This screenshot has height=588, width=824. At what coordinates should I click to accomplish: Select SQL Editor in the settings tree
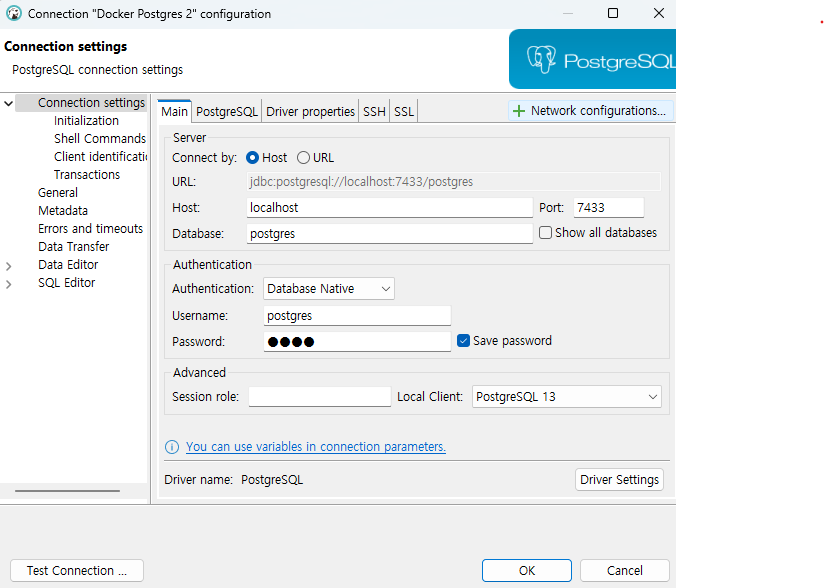coord(67,283)
